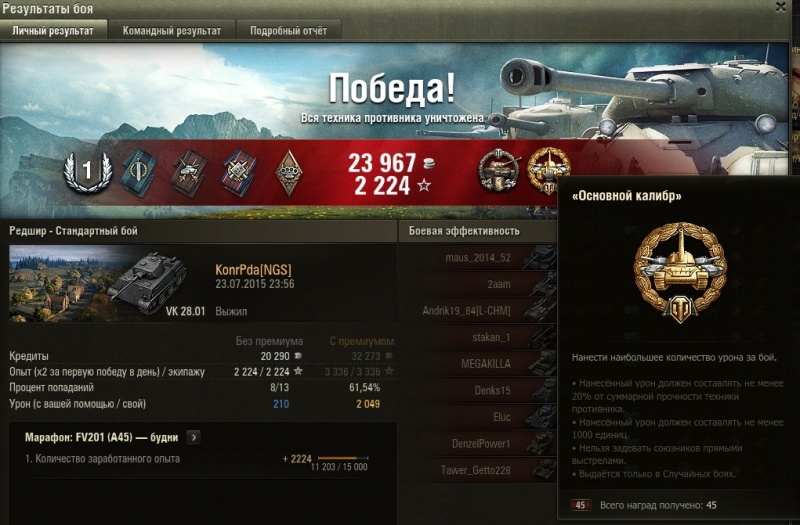The width and height of the screenshot is (800, 525).
Task: Click the gold Main Caliber badge in banner
Action: click(x=548, y=170)
